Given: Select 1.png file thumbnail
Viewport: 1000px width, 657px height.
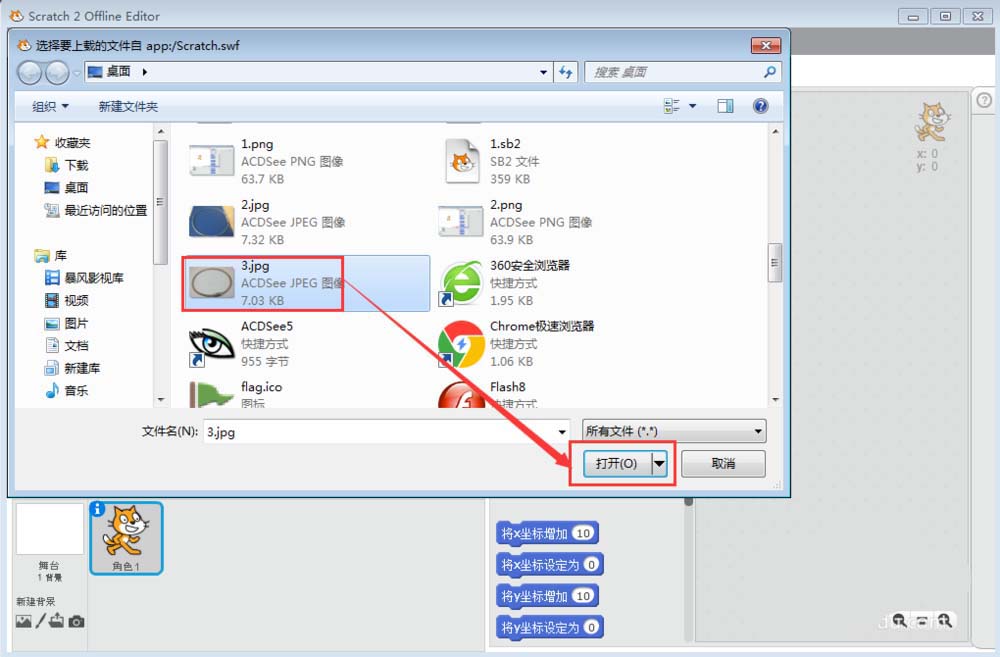Looking at the screenshot, I should 211,161.
